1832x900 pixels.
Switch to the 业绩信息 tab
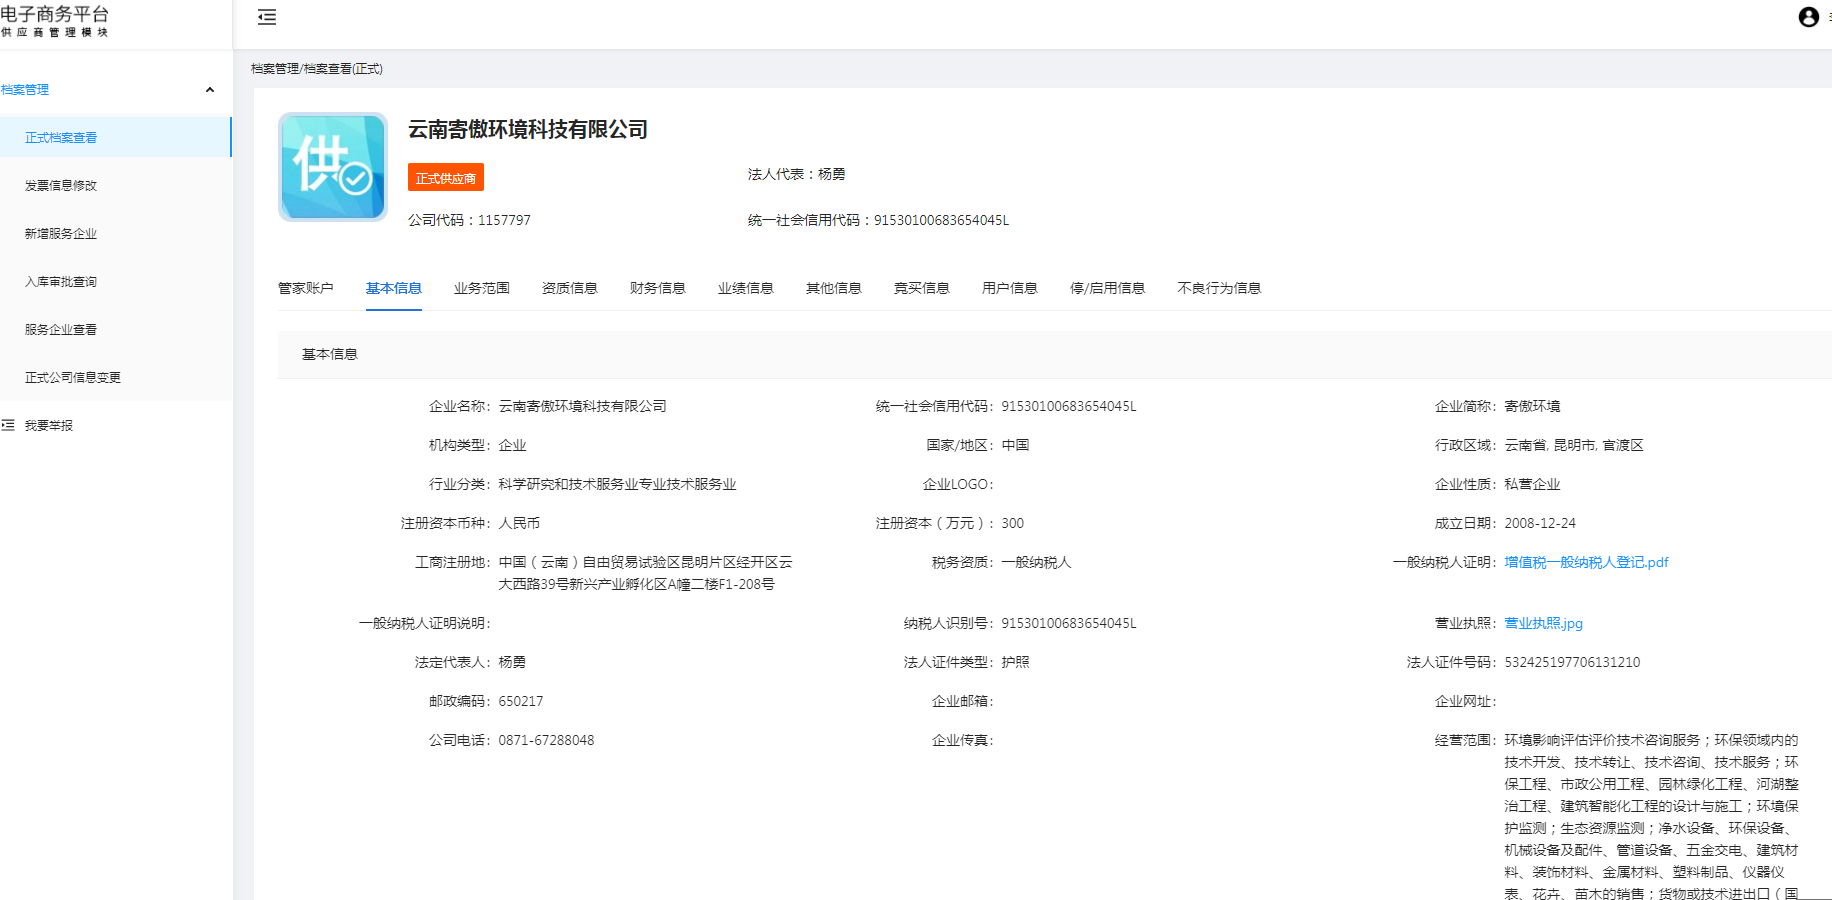[x=746, y=288]
